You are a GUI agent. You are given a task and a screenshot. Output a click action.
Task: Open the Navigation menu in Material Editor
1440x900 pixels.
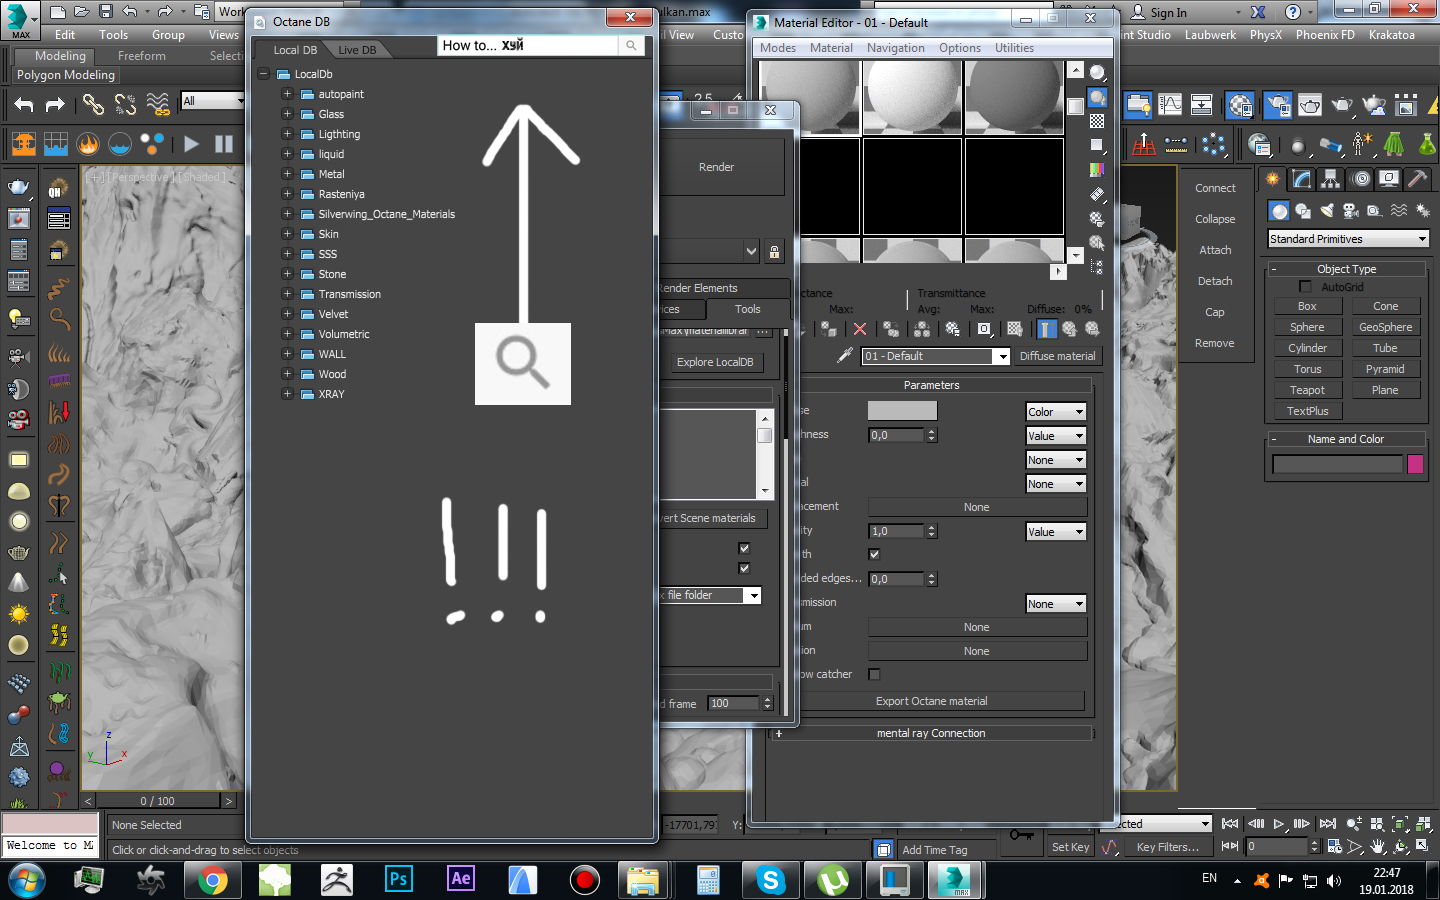[x=896, y=48]
